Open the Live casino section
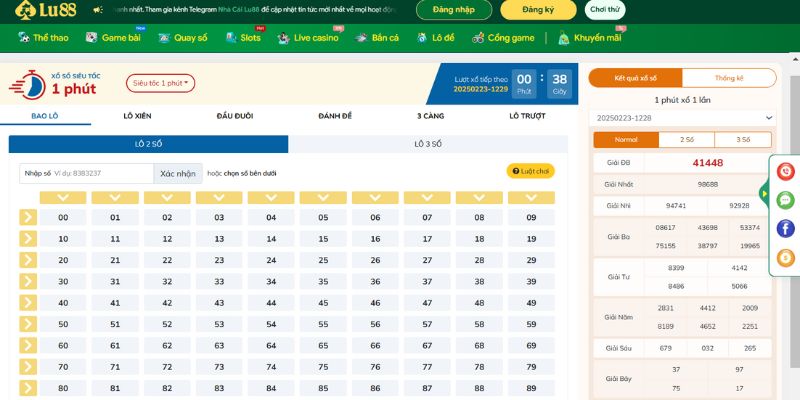The height and width of the screenshot is (400, 800). tap(306, 38)
